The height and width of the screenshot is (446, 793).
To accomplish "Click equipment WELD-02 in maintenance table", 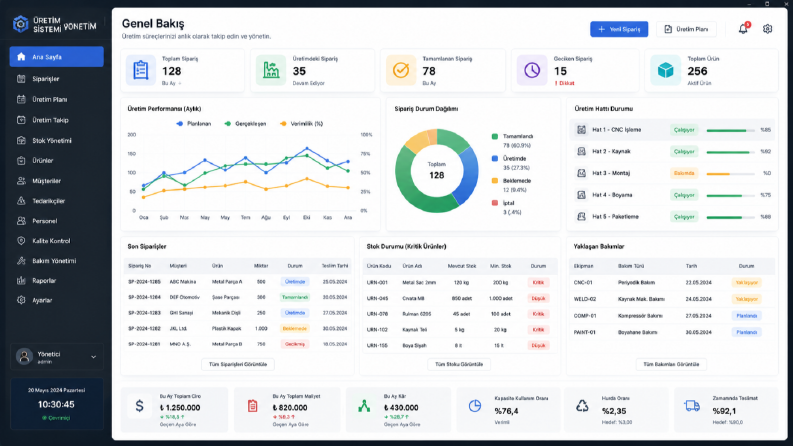I will [x=585, y=299].
